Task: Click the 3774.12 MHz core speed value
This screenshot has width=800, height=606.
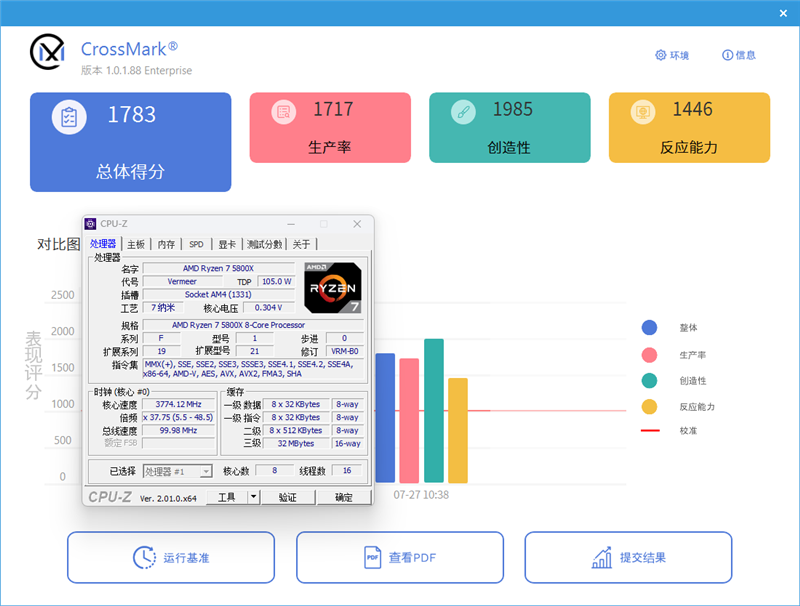Action: tap(179, 404)
